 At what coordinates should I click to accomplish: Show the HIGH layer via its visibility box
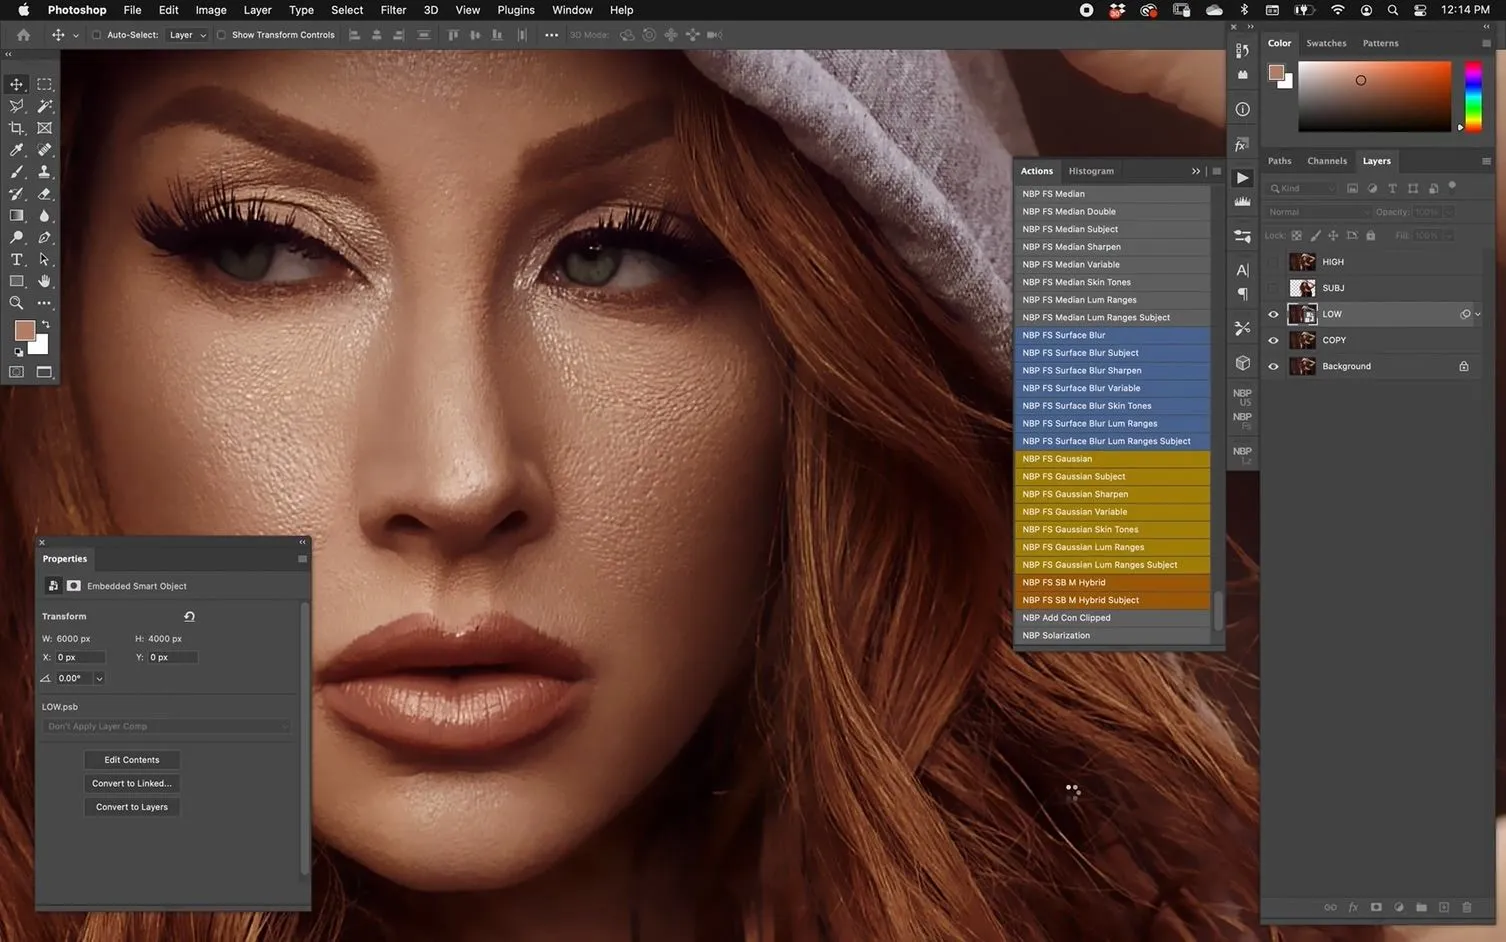point(1273,262)
